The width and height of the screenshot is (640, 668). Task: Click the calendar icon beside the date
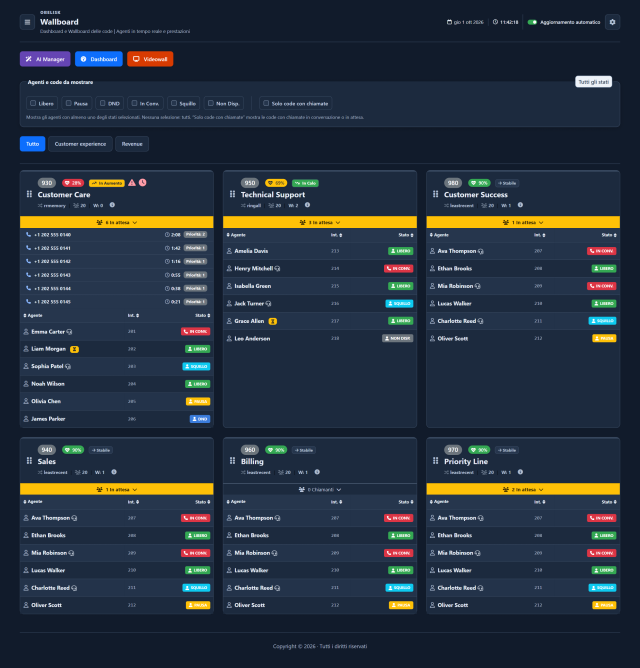449,22
